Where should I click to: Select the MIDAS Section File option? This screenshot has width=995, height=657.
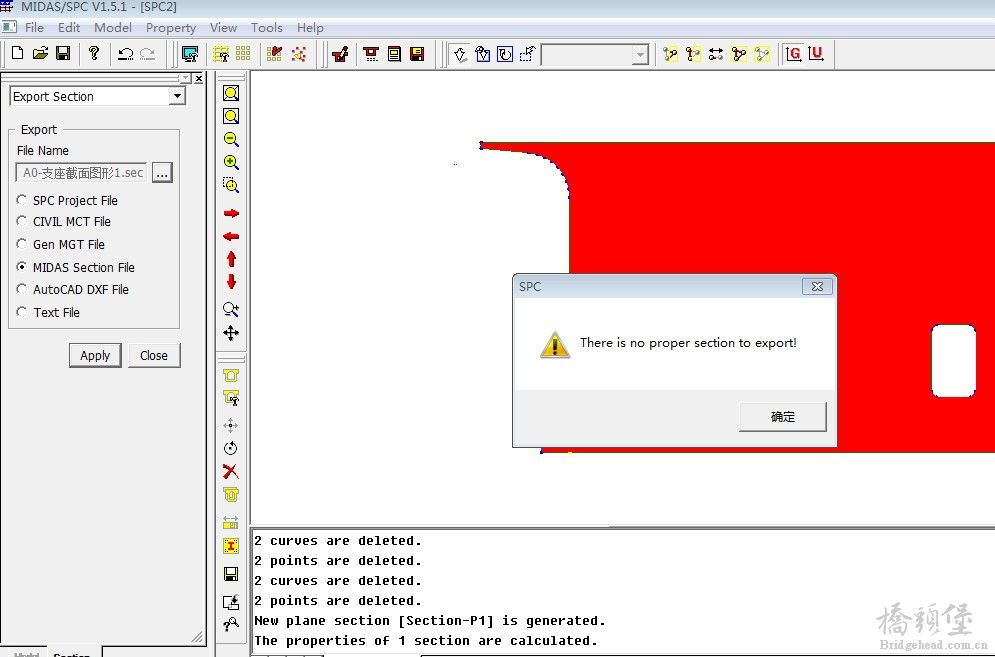pos(76,267)
